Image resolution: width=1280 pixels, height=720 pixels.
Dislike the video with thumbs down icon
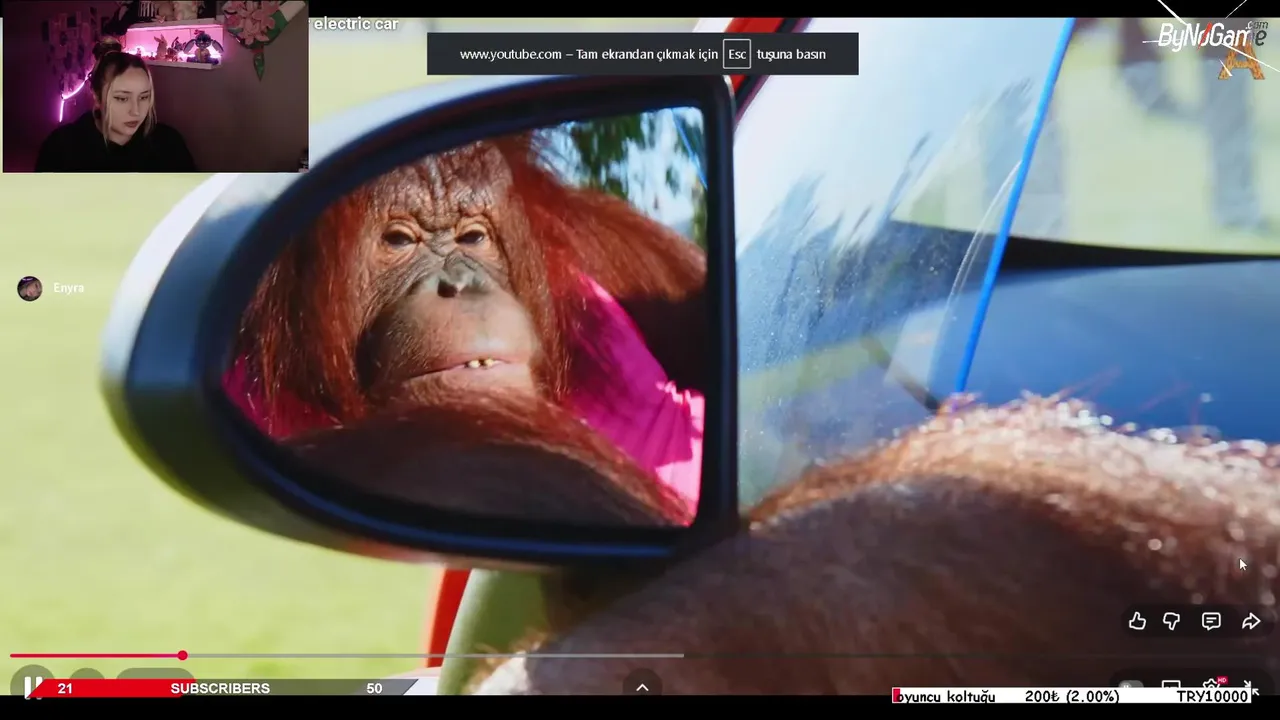click(1171, 621)
